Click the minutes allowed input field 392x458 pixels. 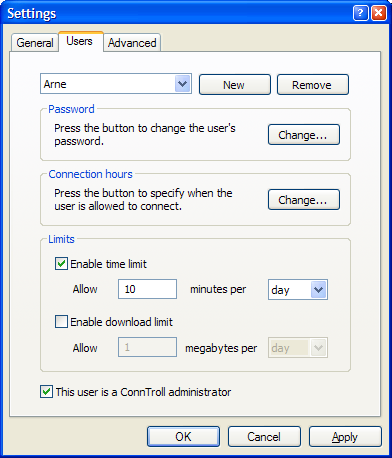[x=147, y=289]
